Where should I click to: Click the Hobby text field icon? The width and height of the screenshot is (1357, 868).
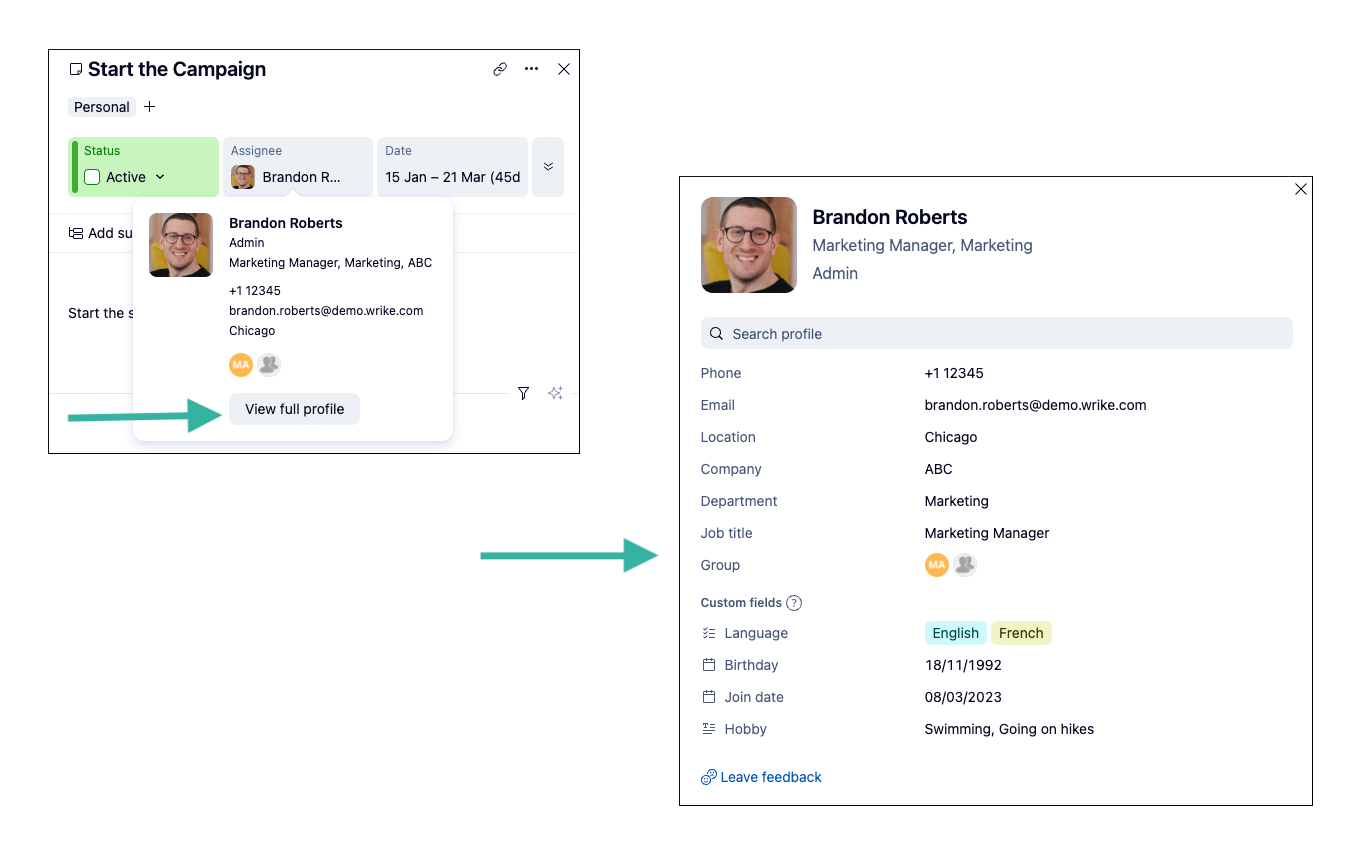[709, 729]
